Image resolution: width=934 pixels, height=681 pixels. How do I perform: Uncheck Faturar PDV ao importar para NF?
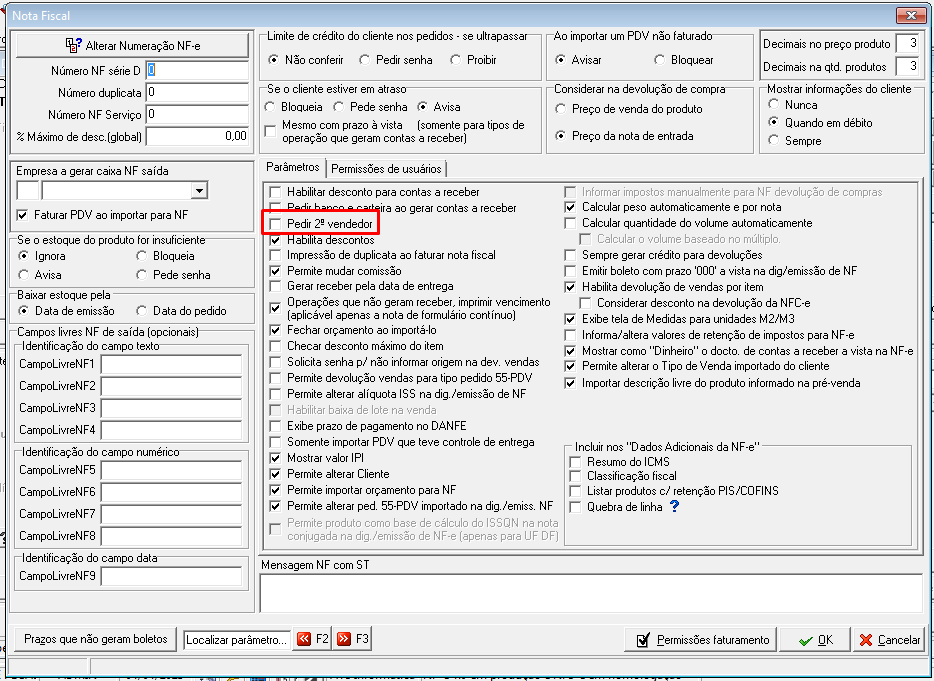click(23, 215)
